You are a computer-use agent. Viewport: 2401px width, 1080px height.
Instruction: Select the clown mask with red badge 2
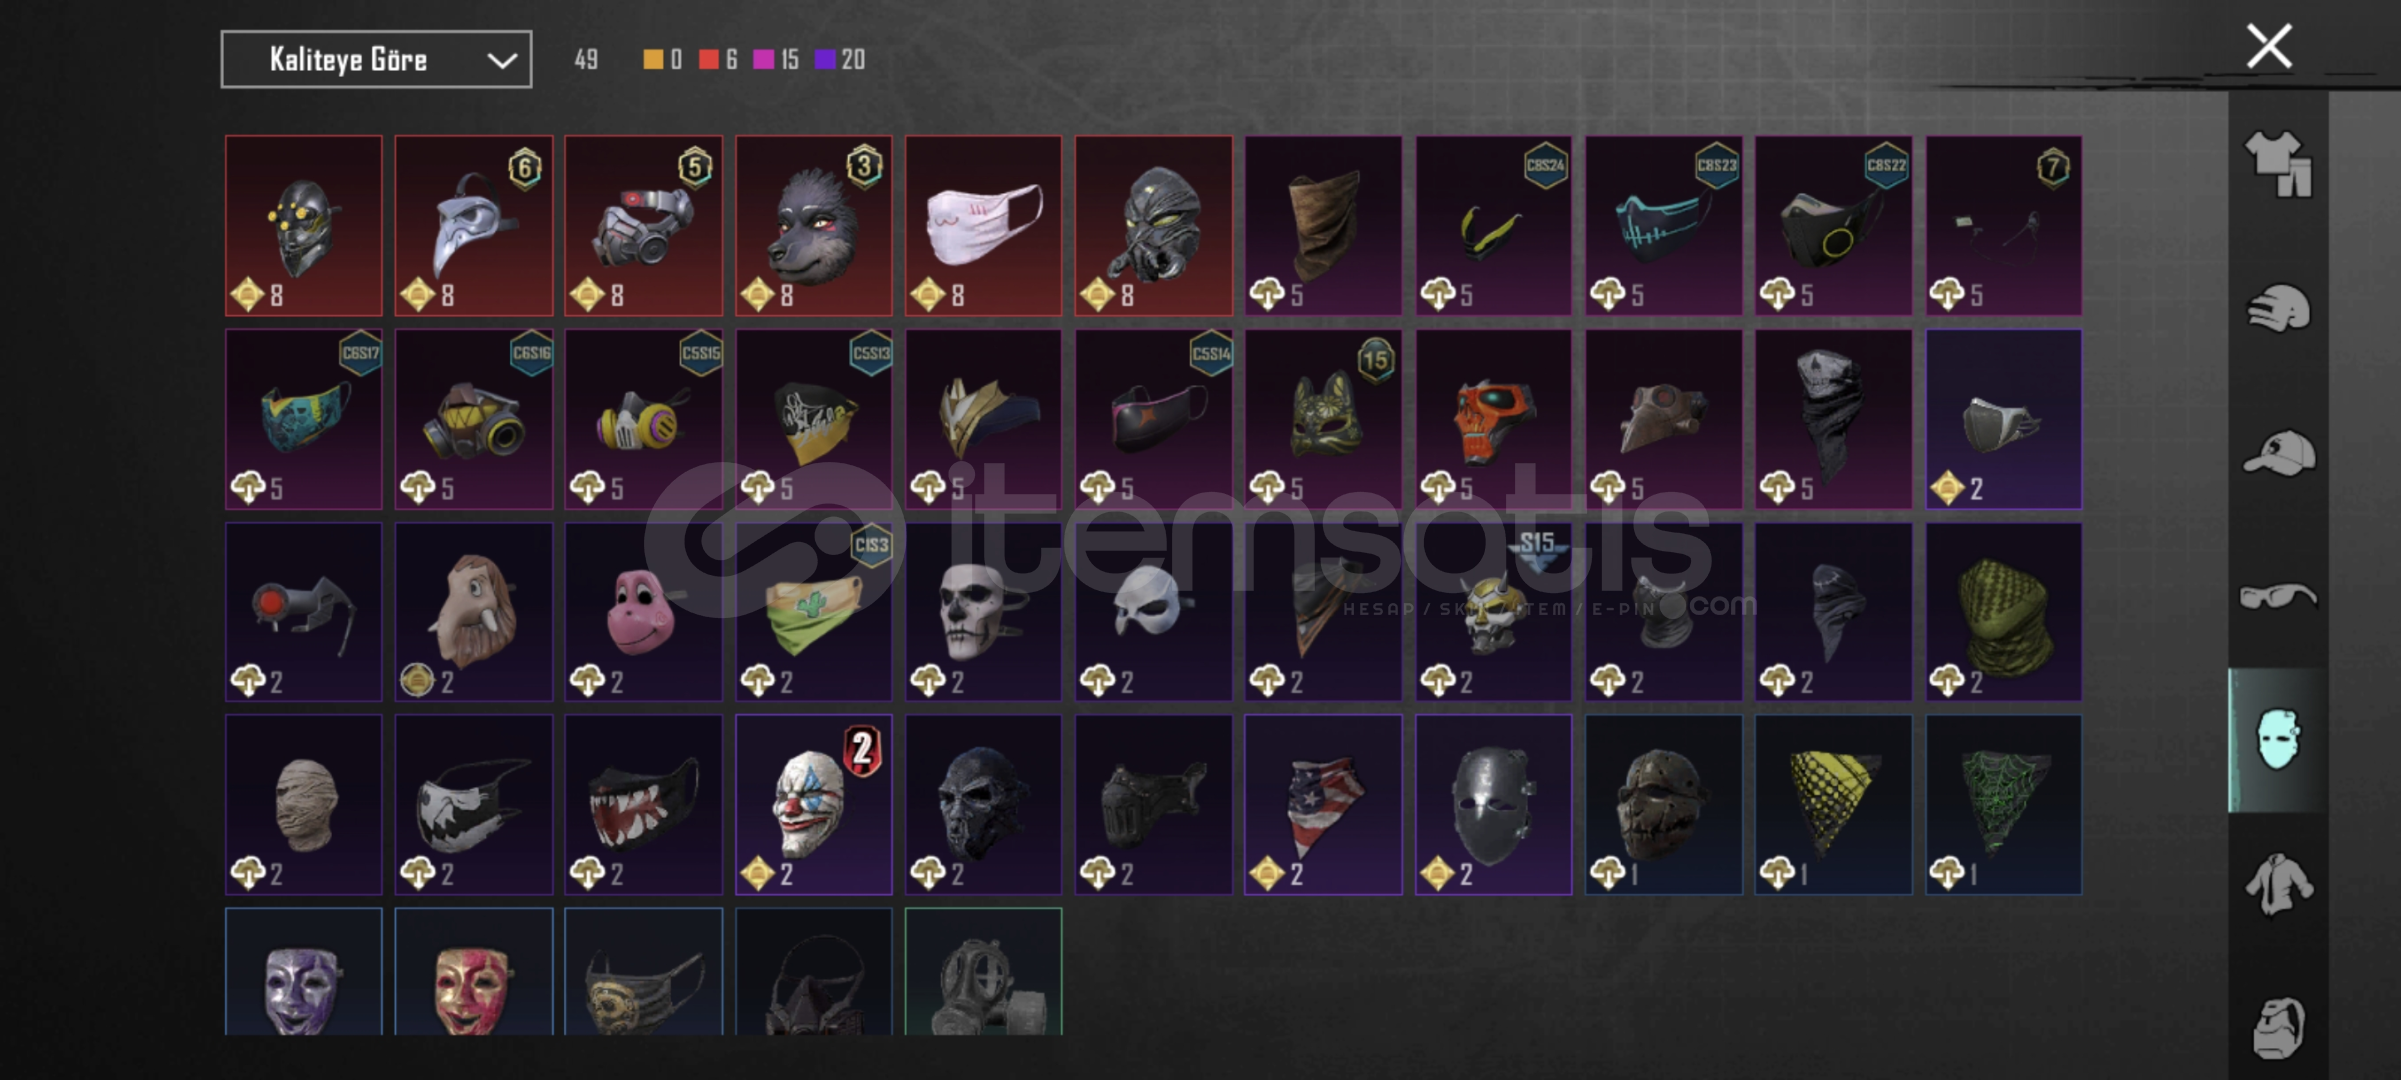(814, 804)
